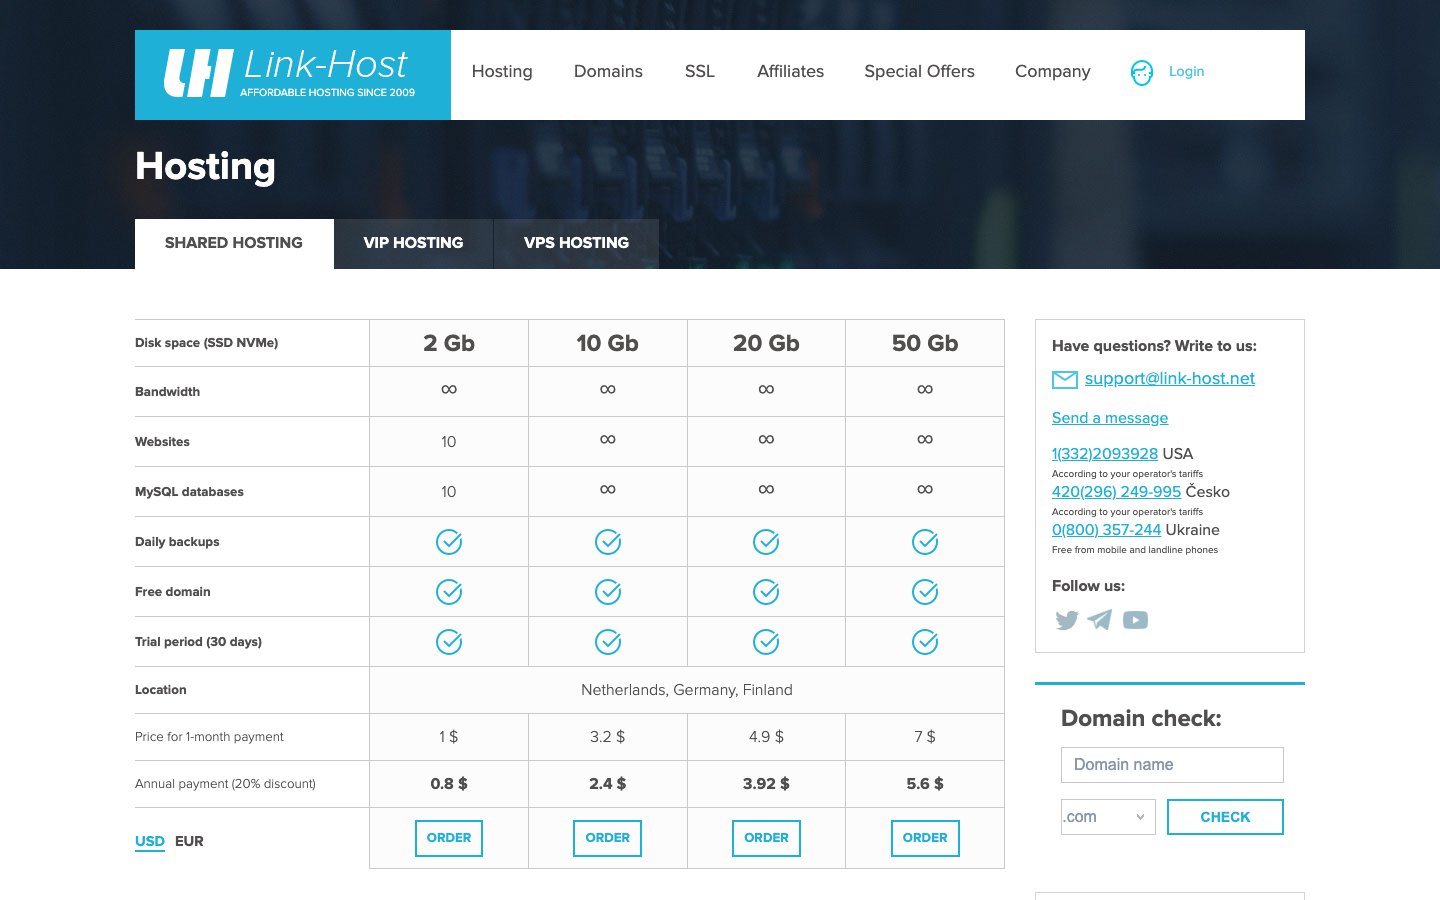Click the Bandwidth infinity symbol for 2 Gb plan

click(x=449, y=389)
